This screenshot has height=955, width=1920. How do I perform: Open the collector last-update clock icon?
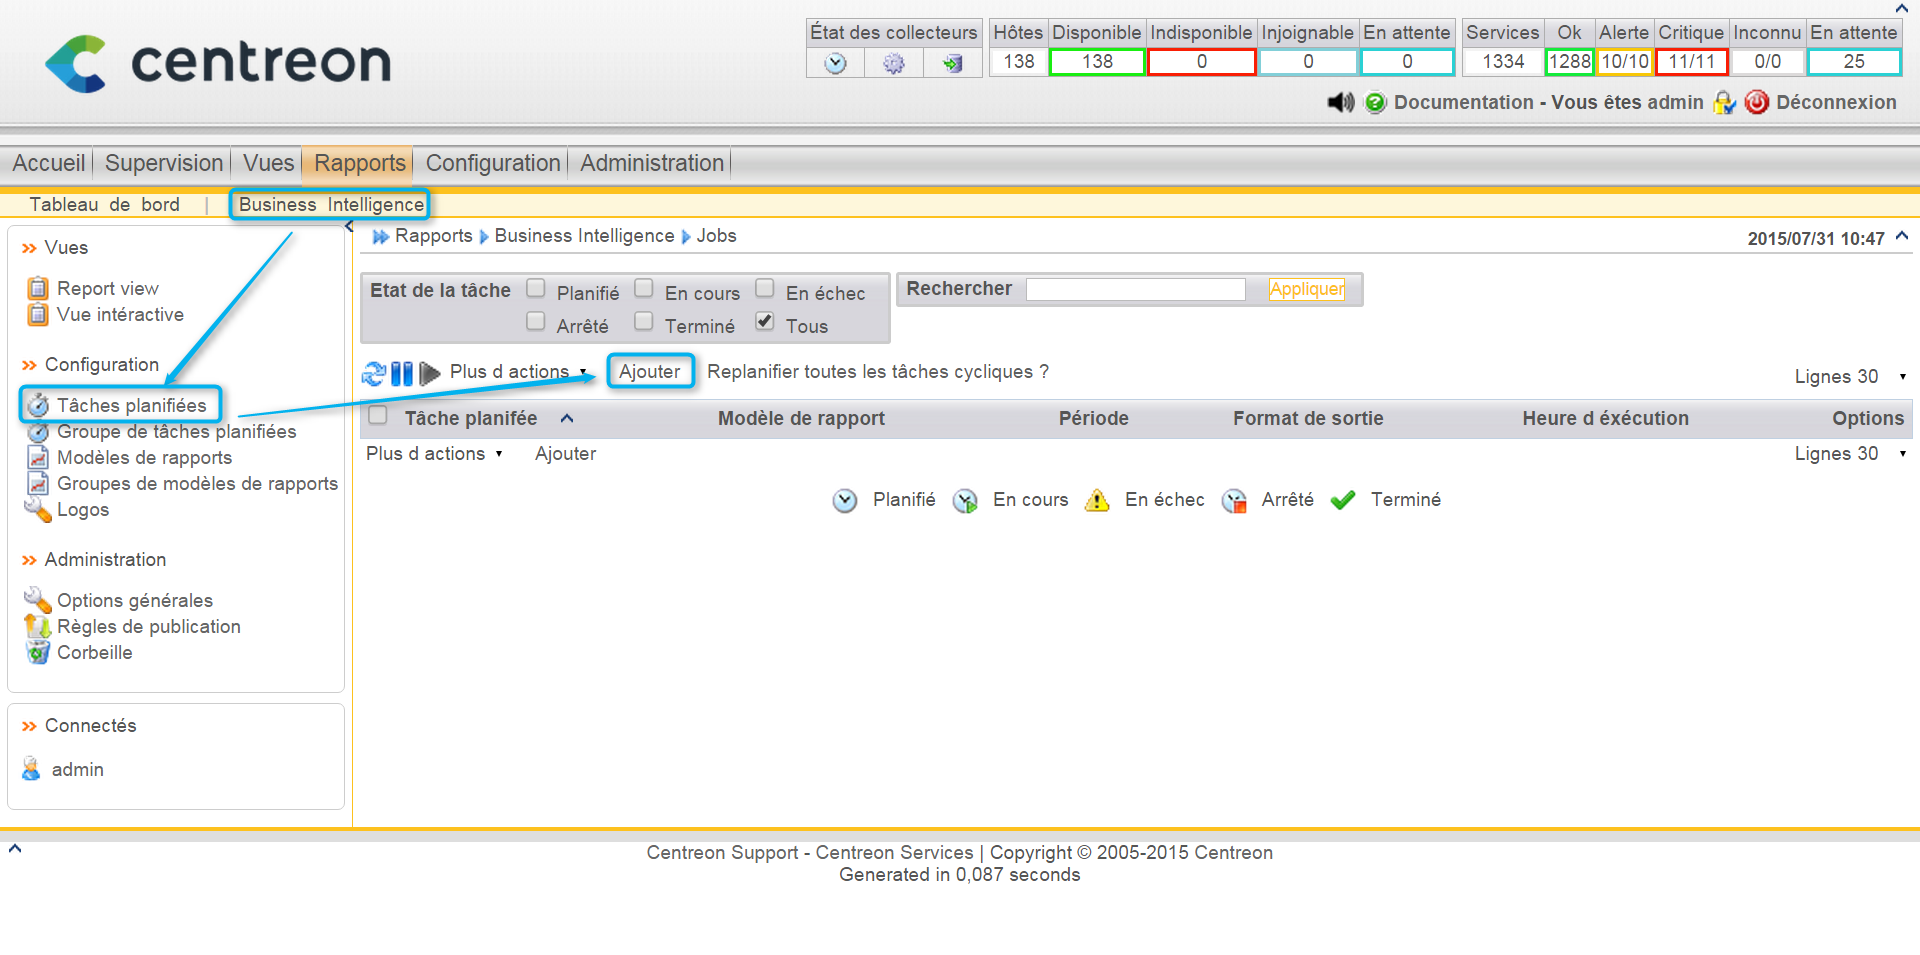point(835,63)
